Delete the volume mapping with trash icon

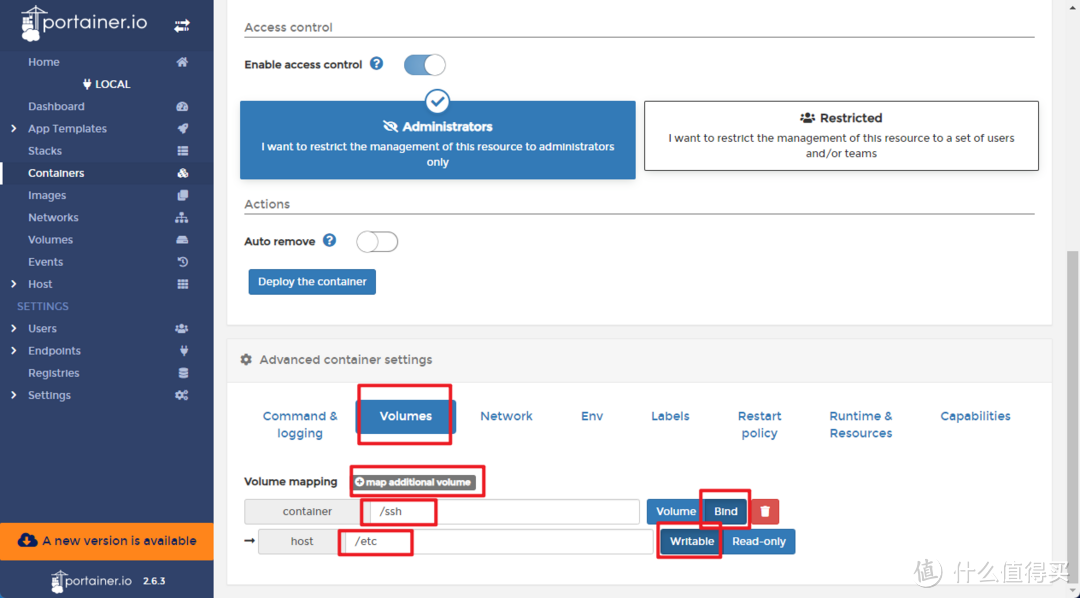[x=765, y=511]
